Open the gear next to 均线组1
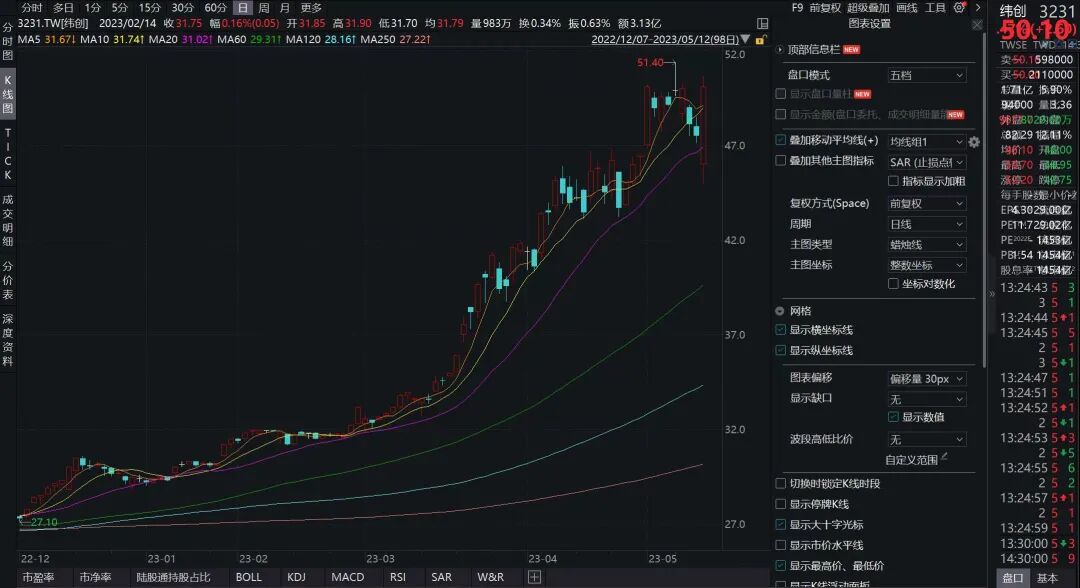Screen dimensions: 1080x588 [x=974, y=142]
